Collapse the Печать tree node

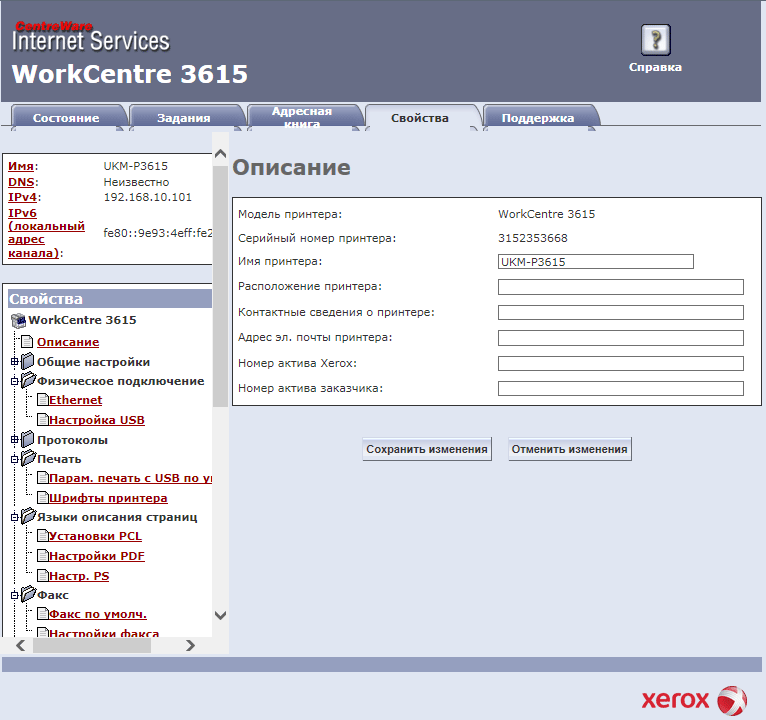tap(15, 459)
